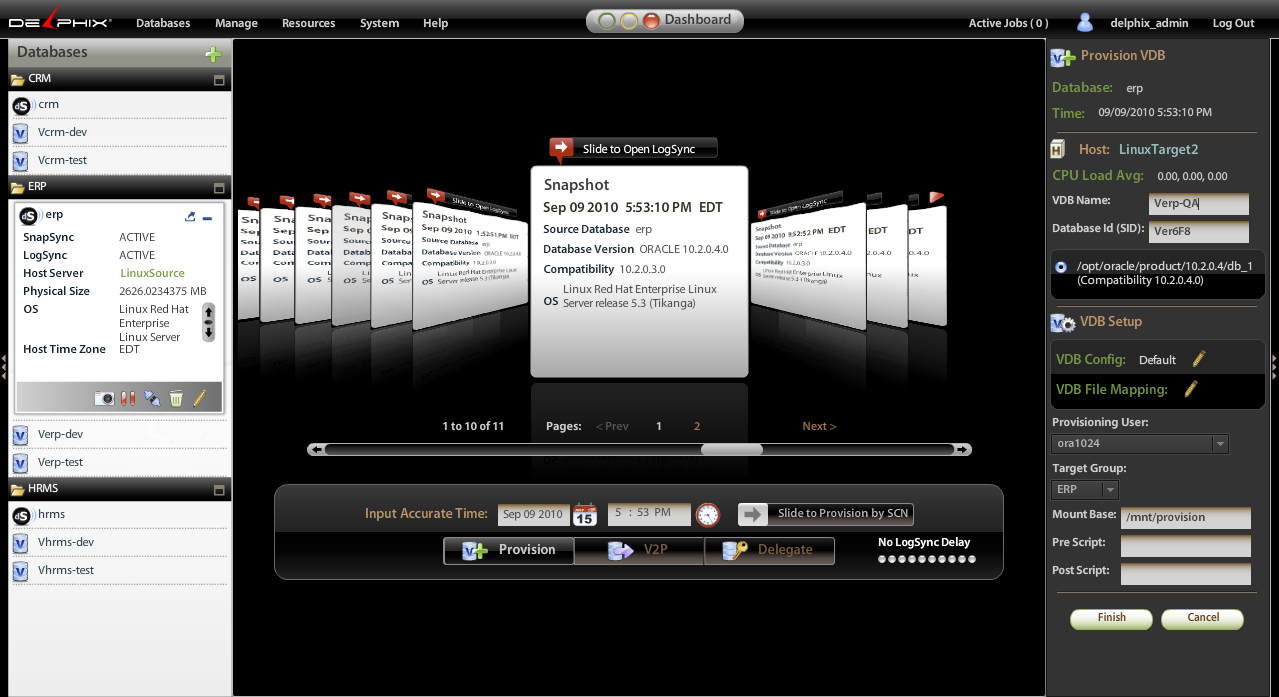
Task: Collapse the HRMS group
Action: [220, 490]
